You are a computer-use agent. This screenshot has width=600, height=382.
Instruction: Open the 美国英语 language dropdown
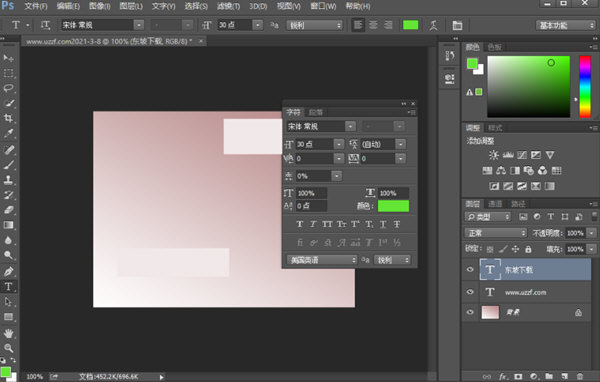(x=322, y=260)
